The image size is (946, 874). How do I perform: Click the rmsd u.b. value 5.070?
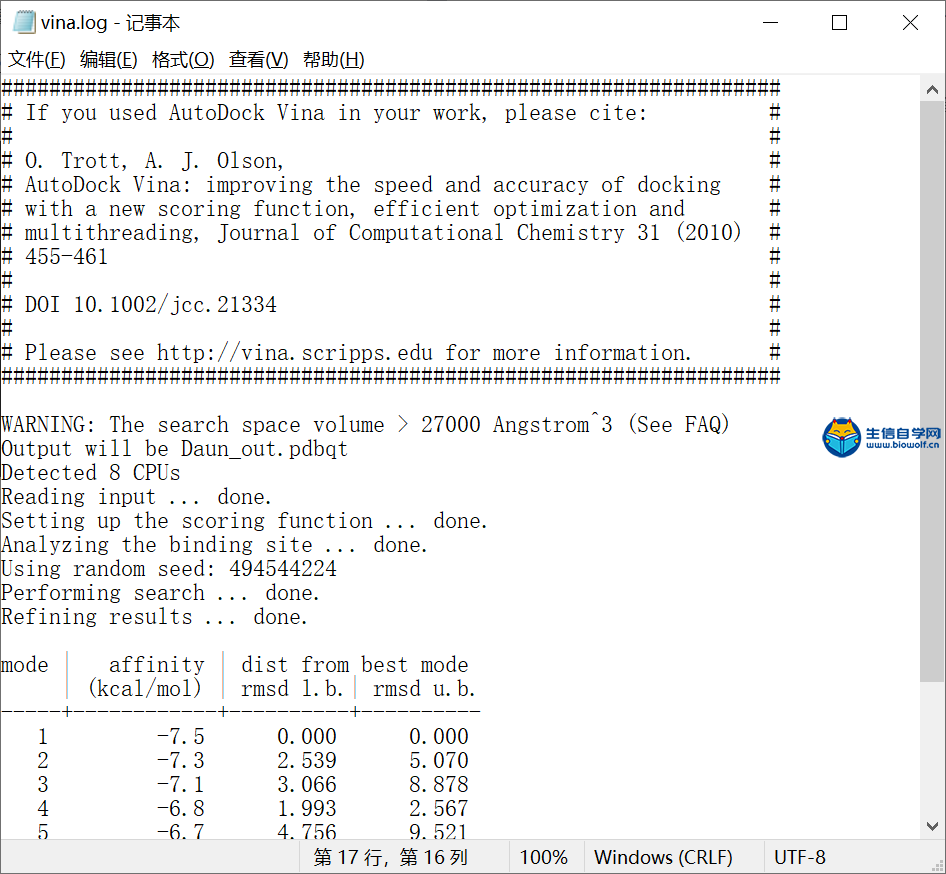[x=439, y=761]
